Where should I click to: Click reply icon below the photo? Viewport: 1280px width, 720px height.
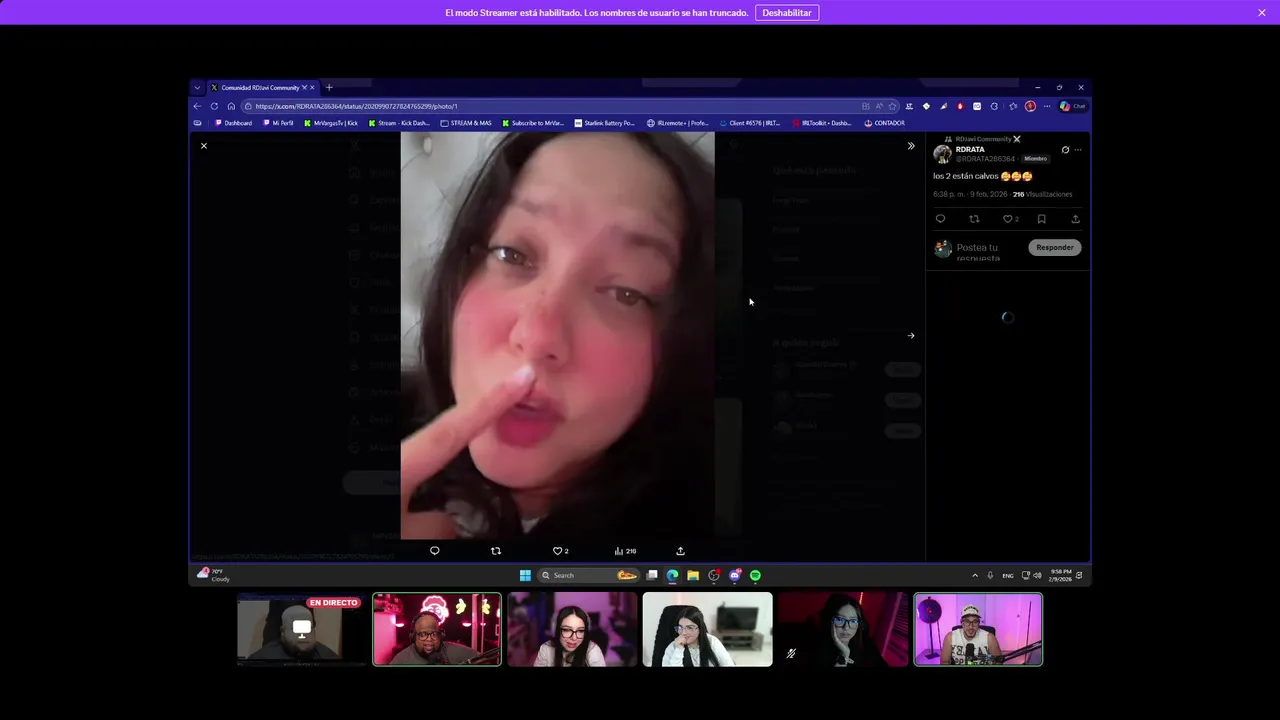[434, 551]
